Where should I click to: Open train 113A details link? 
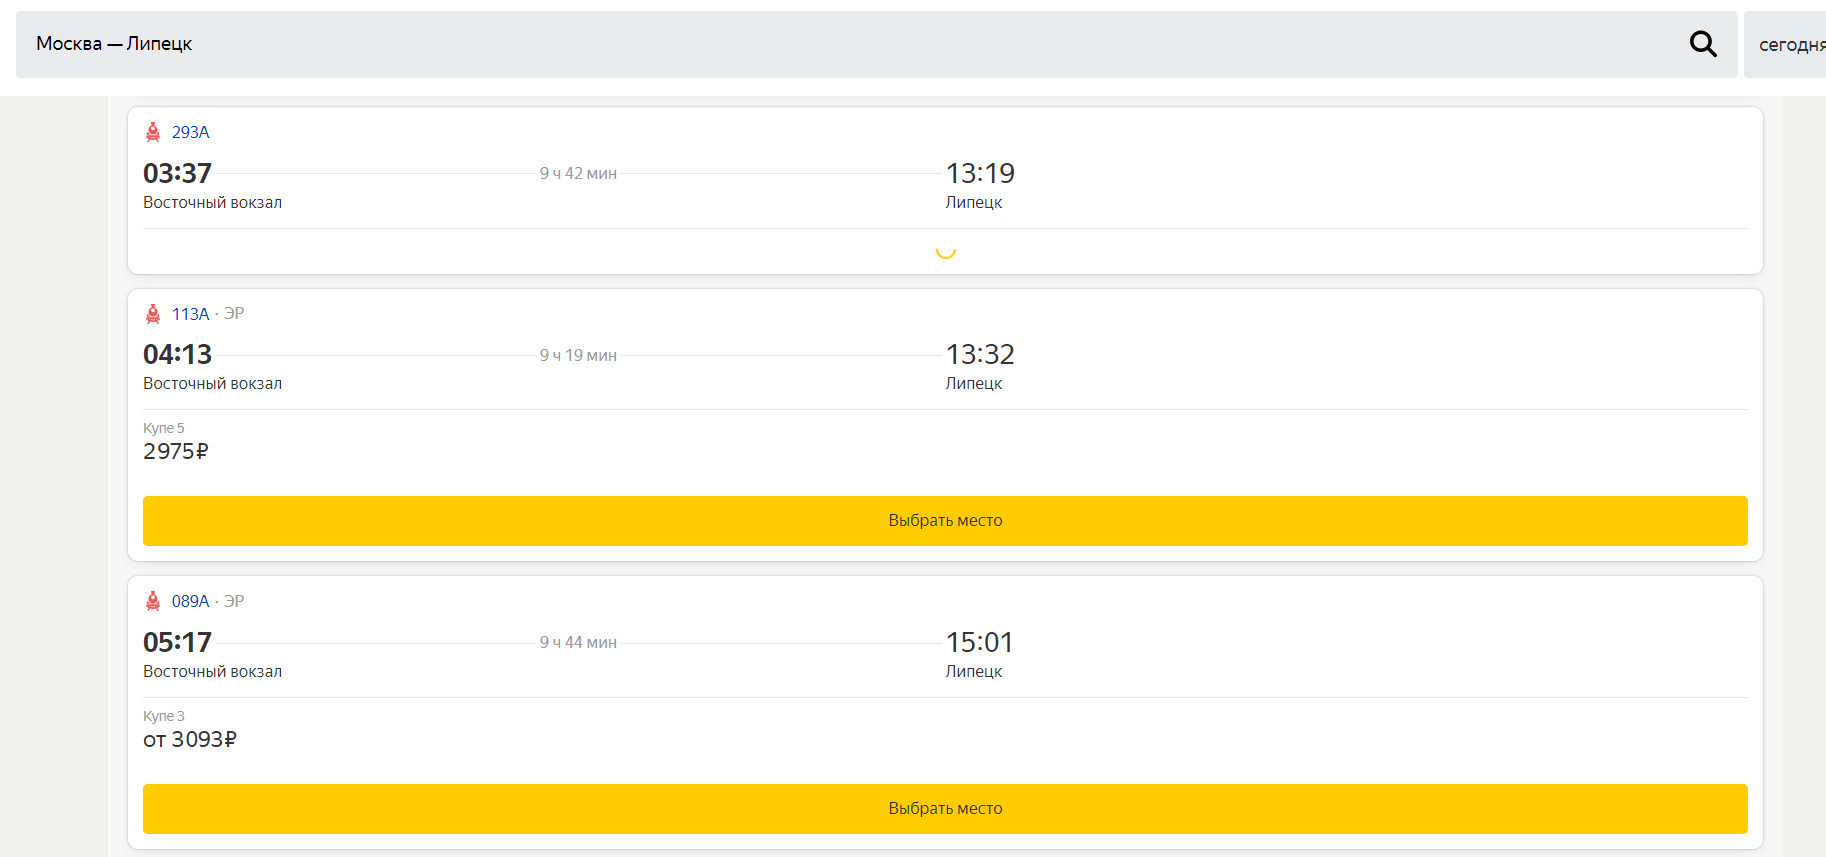click(190, 314)
